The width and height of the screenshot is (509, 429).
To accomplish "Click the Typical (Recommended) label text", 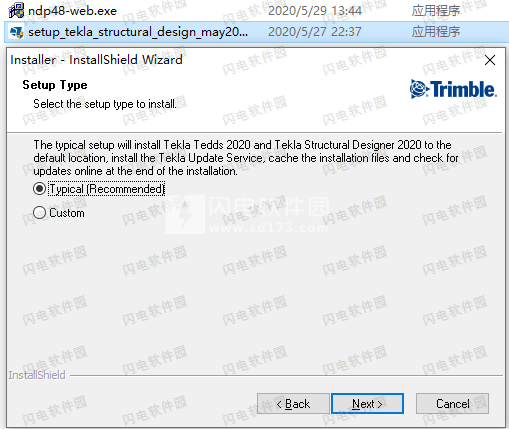I will [x=107, y=189].
